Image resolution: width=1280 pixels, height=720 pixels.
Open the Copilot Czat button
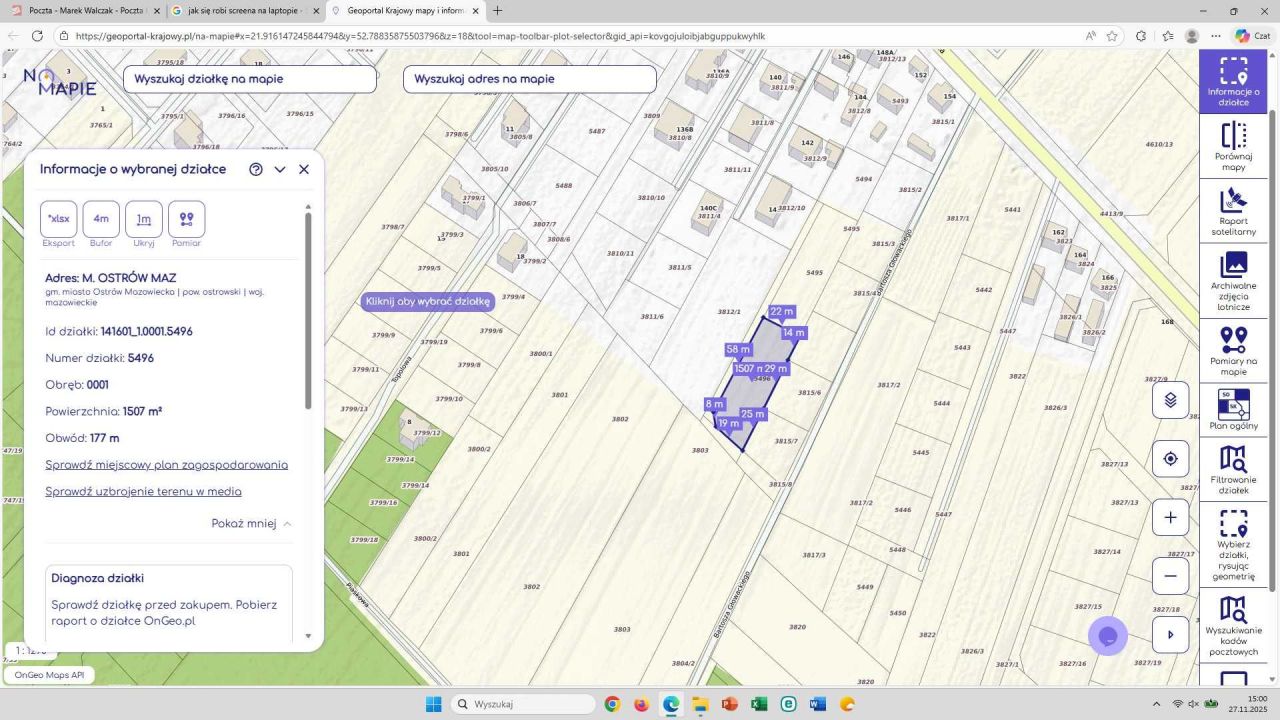[1252, 36]
